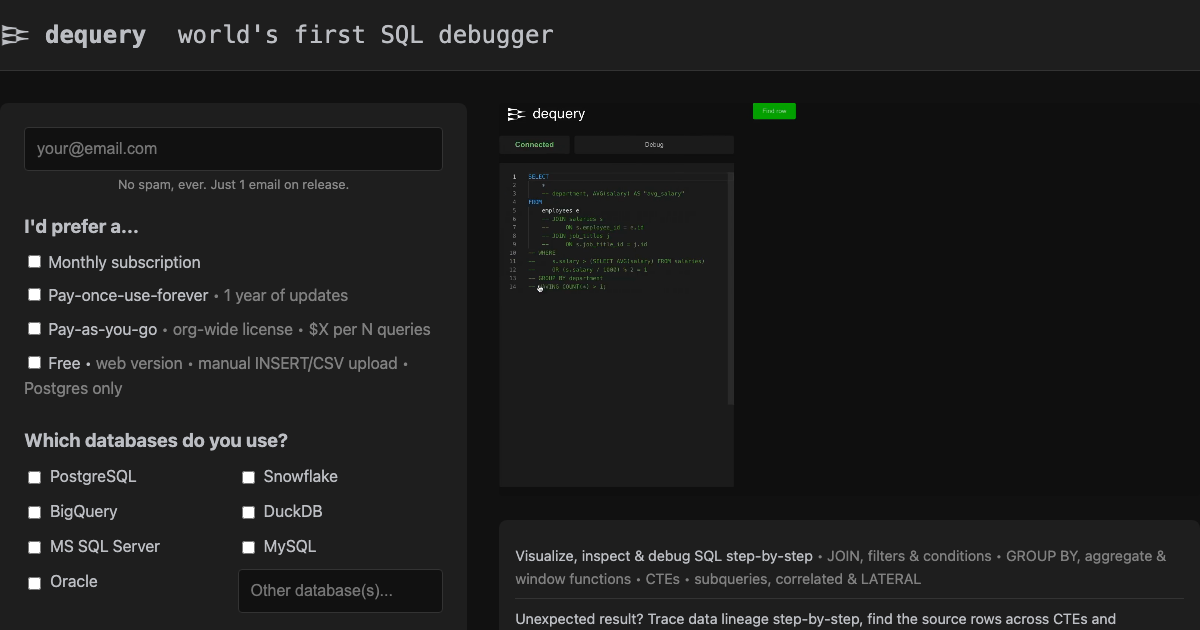
Task: Click 'Which databases do you use?' heading
Action: point(156,441)
